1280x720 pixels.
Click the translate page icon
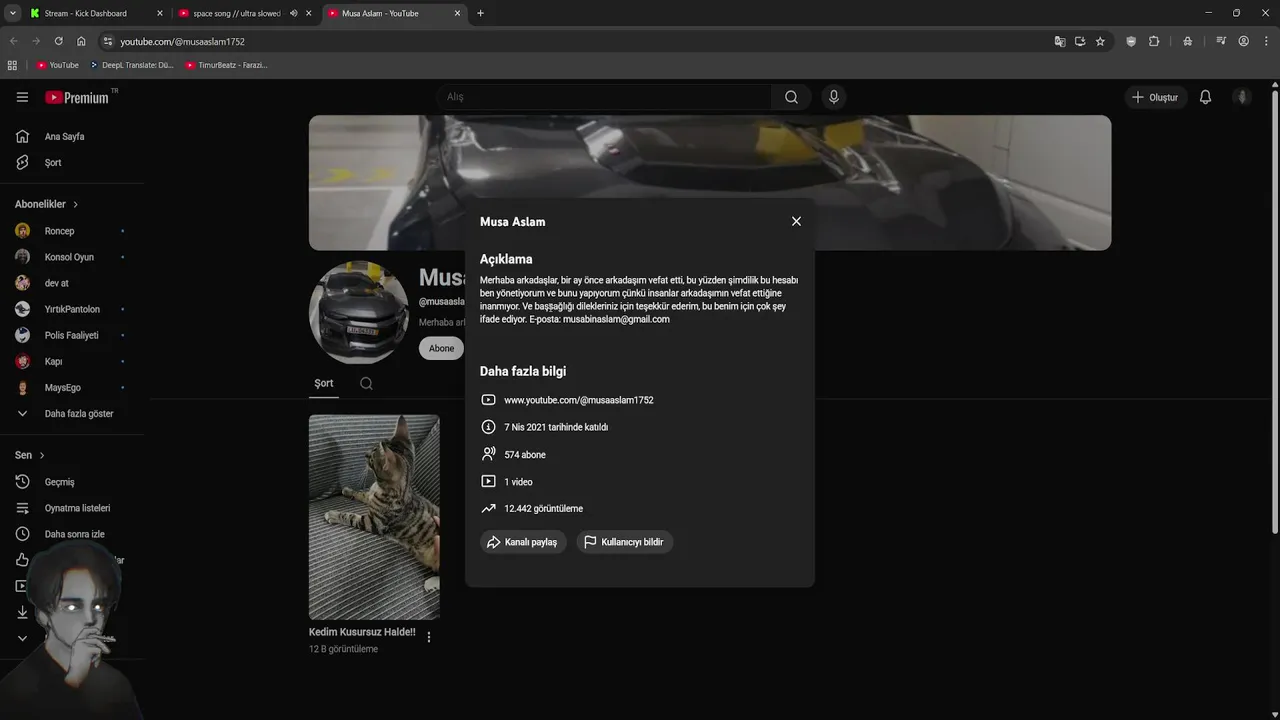[x=1060, y=41]
